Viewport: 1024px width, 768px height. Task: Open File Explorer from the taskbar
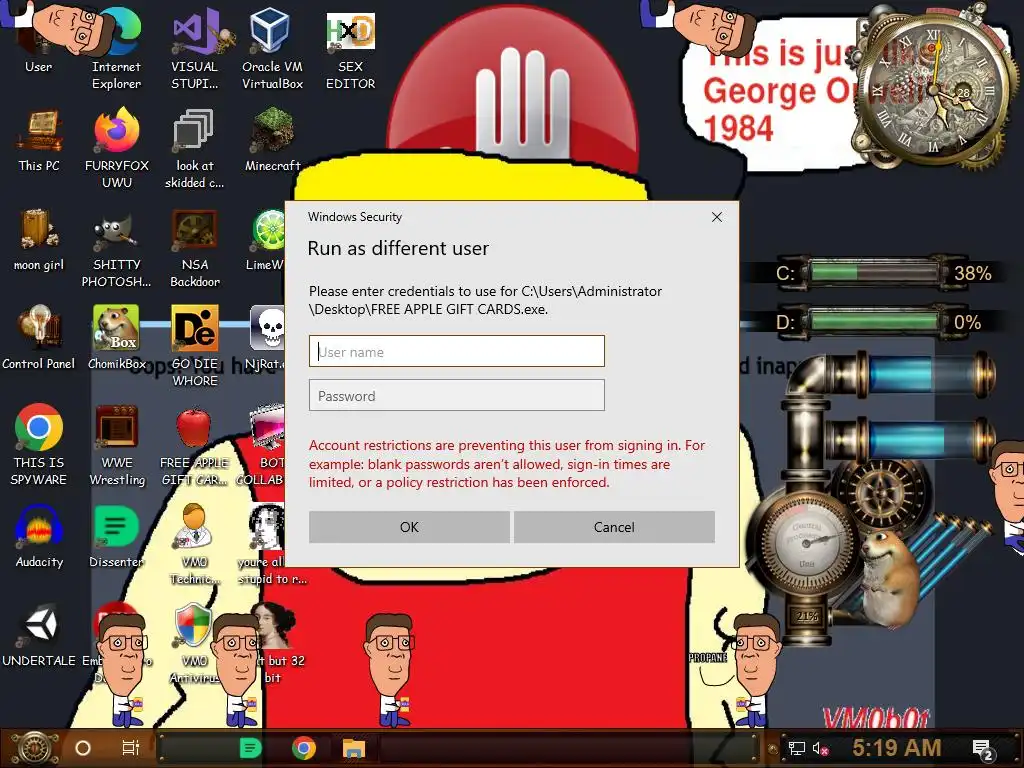pyautogui.click(x=353, y=748)
